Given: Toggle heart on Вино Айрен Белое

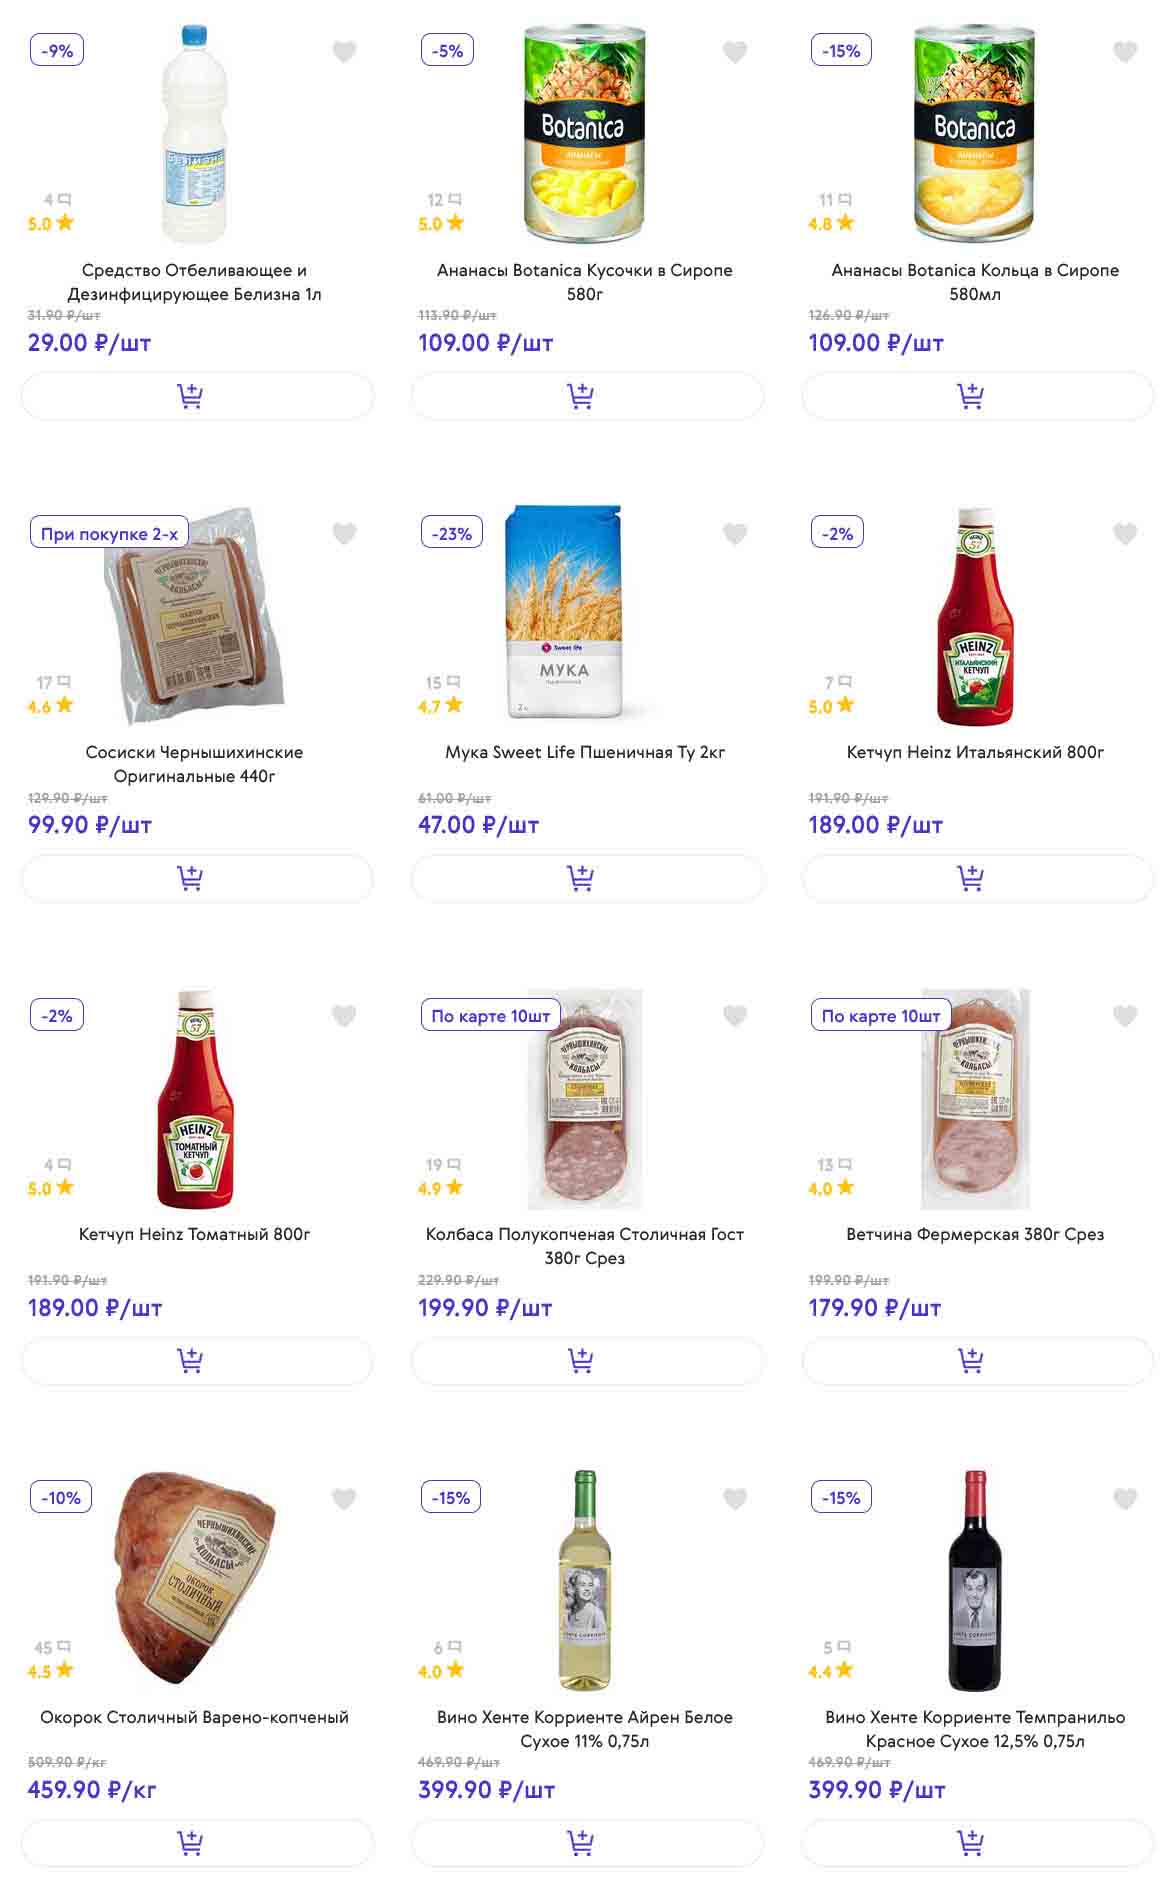Looking at the screenshot, I should [735, 1499].
